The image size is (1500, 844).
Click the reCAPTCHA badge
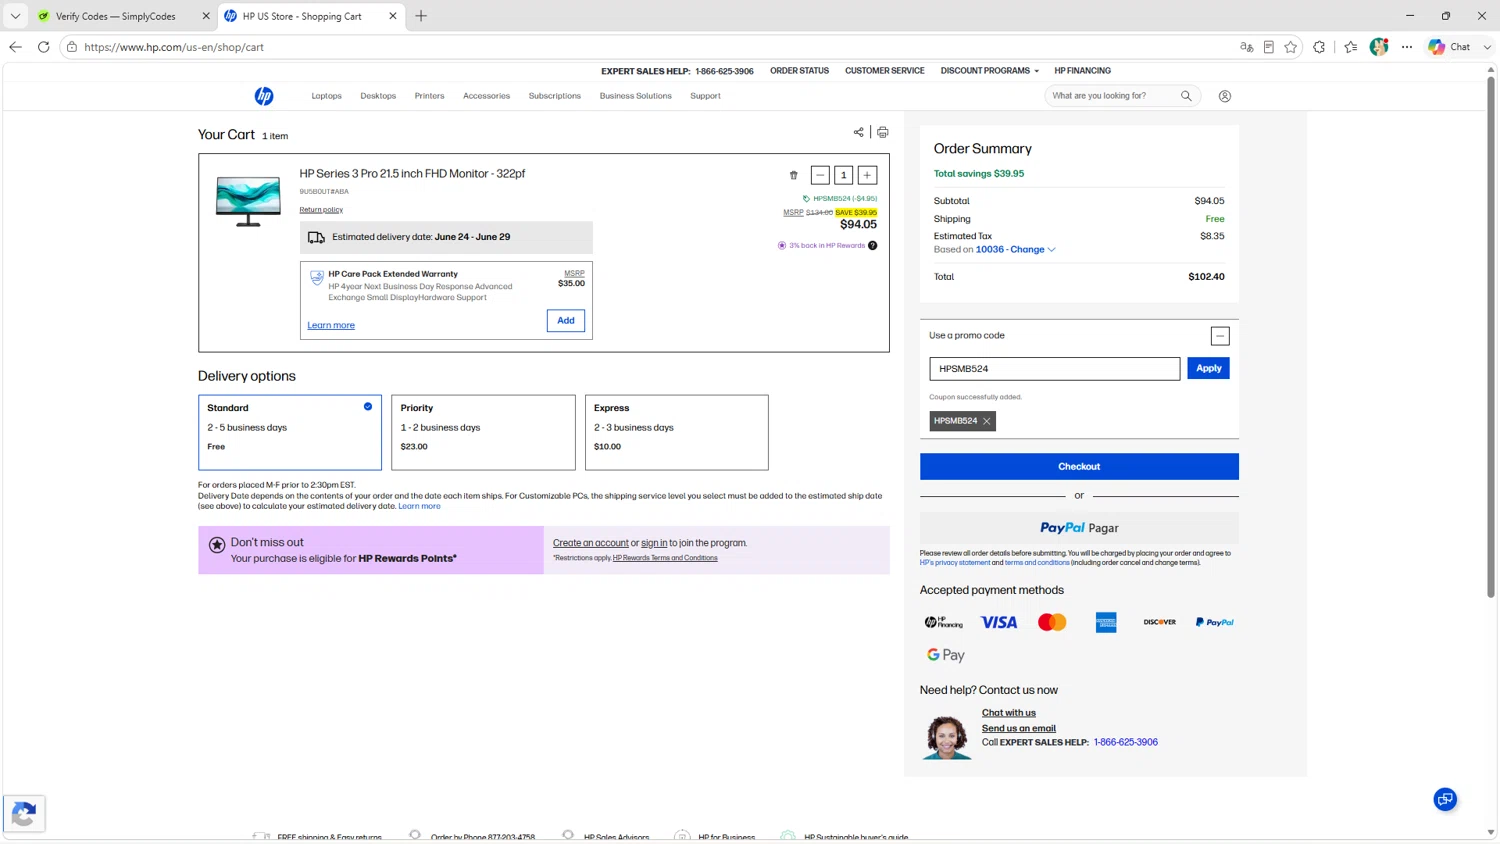point(24,814)
